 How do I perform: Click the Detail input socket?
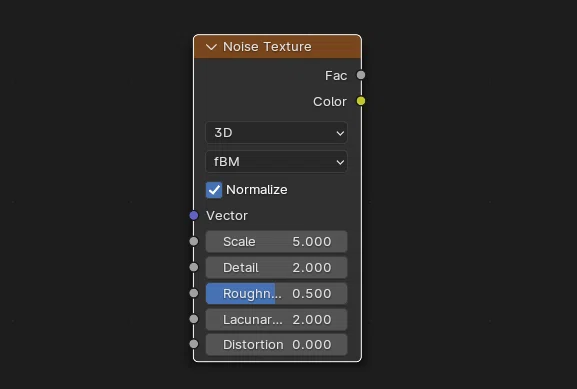(194, 267)
